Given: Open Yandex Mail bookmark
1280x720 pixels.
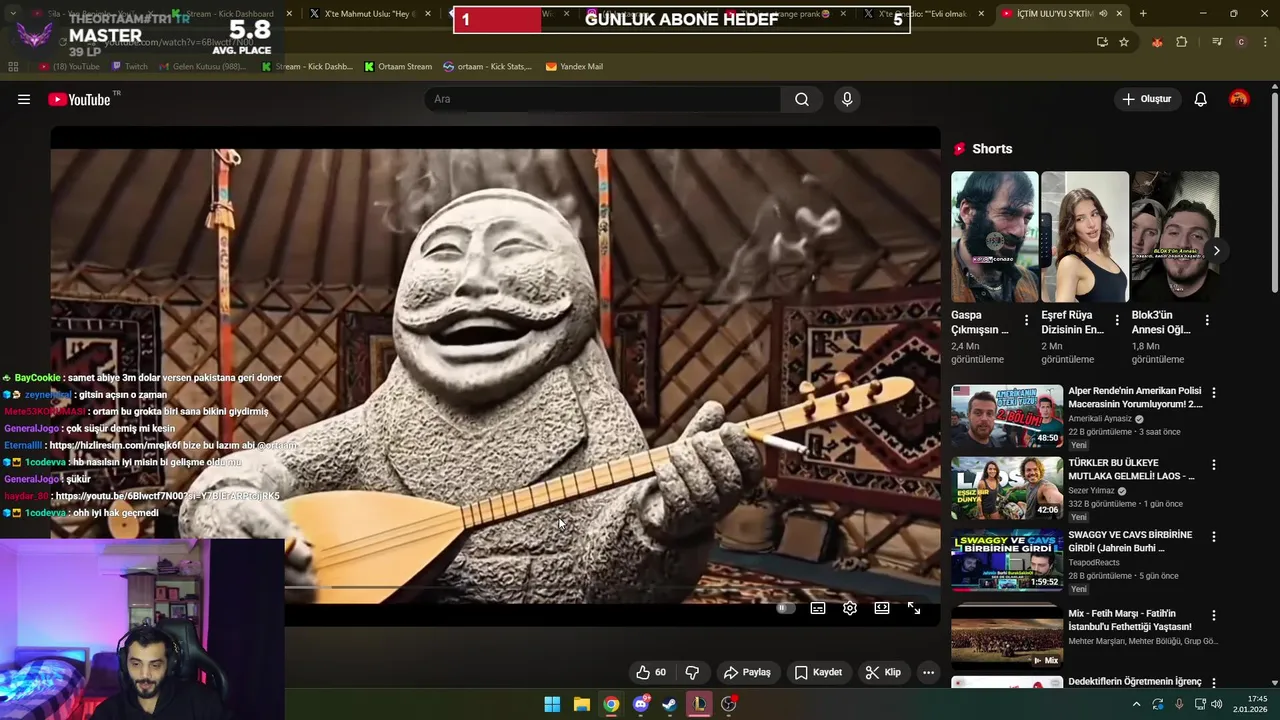Looking at the screenshot, I should click(x=574, y=67).
